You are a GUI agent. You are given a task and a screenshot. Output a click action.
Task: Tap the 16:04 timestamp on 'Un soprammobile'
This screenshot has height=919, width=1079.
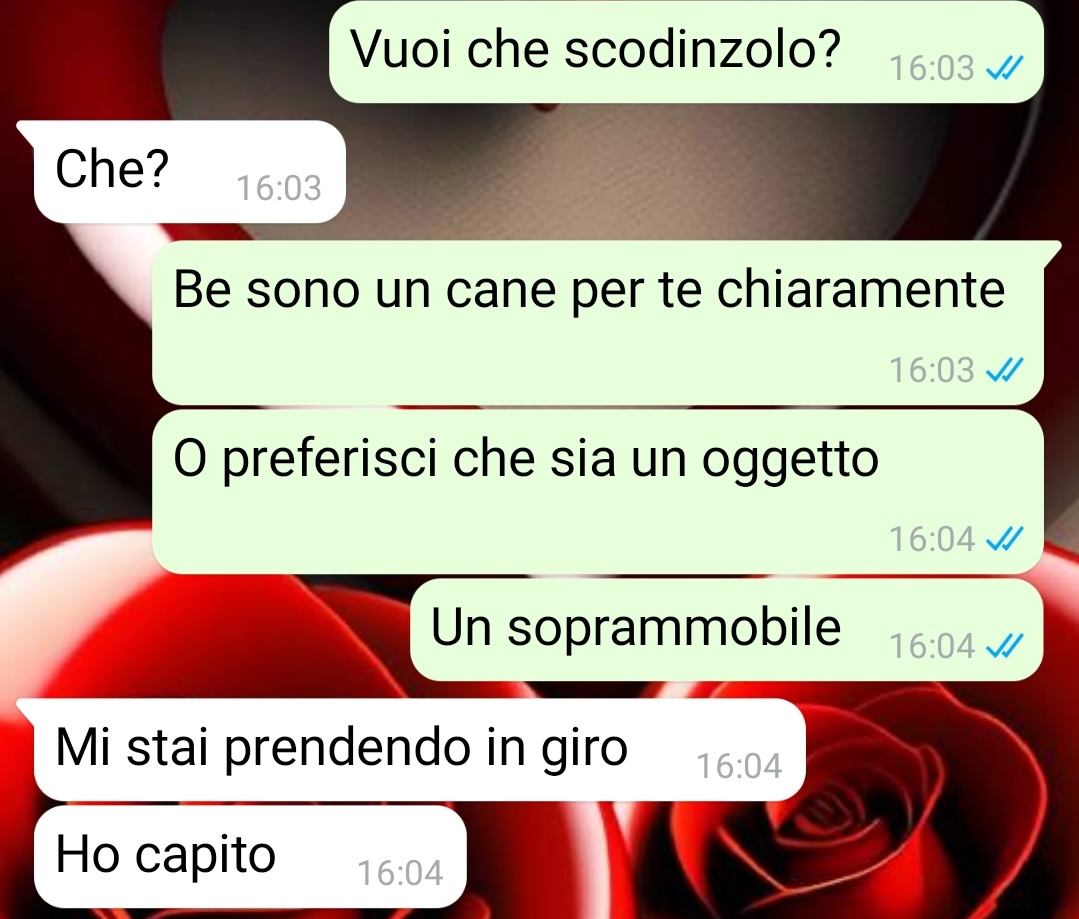point(932,646)
